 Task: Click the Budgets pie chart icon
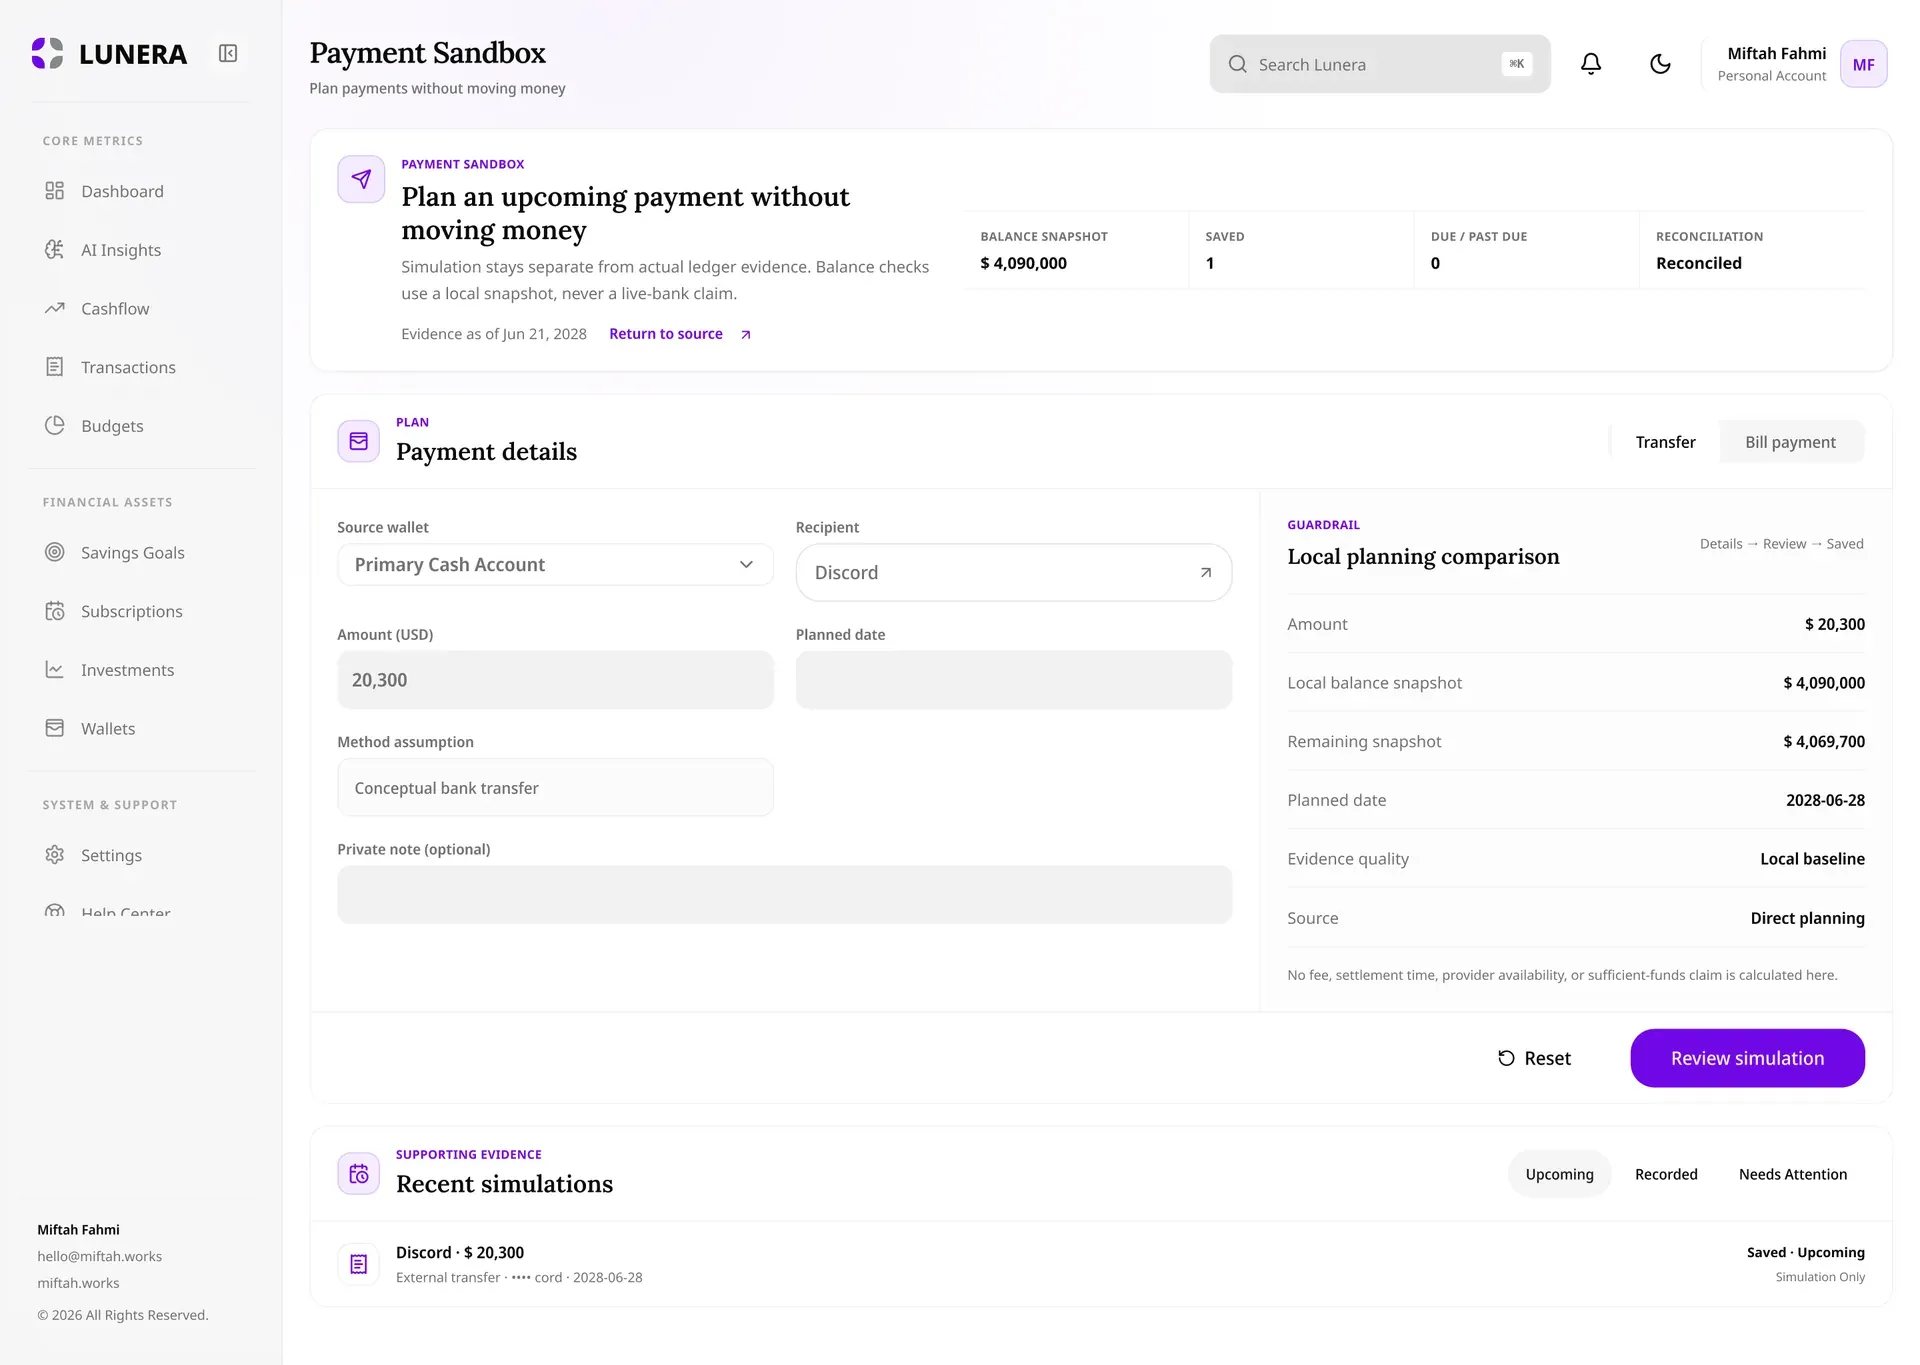pos(55,425)
